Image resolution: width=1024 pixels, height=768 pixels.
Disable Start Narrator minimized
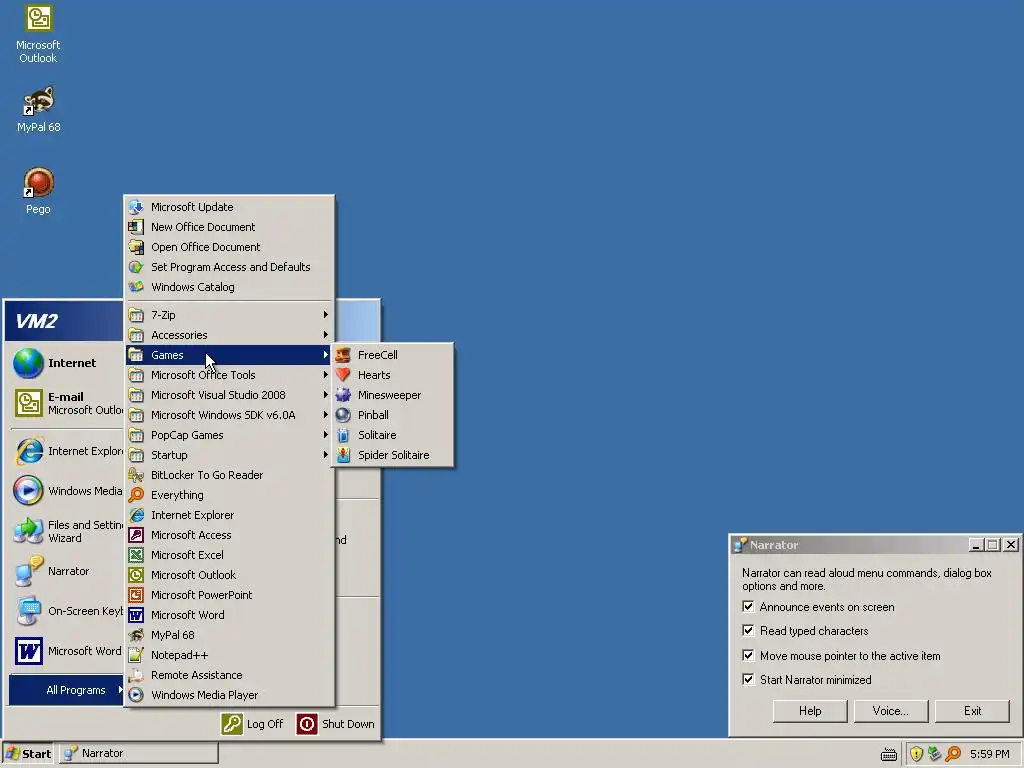748,680
